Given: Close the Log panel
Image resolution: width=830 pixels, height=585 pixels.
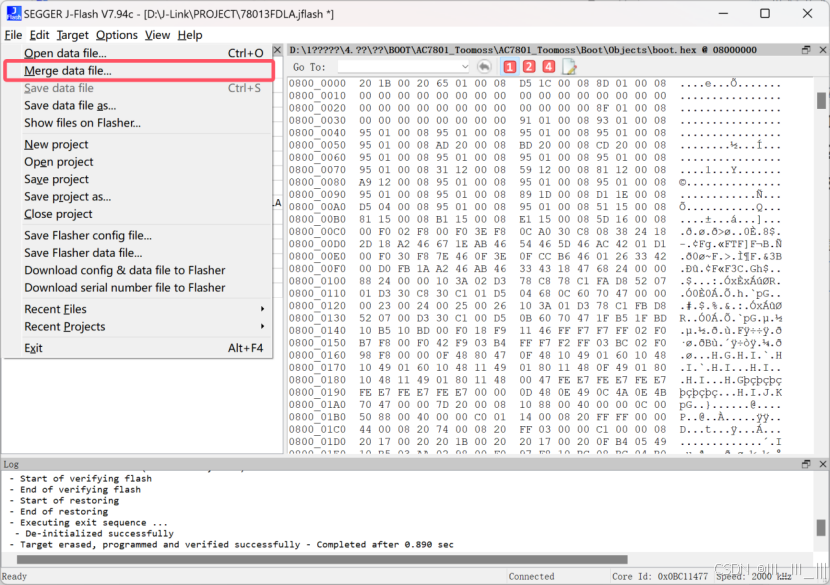Looking at the screenshot, I should pyautogui.click(x=823, y=464).
